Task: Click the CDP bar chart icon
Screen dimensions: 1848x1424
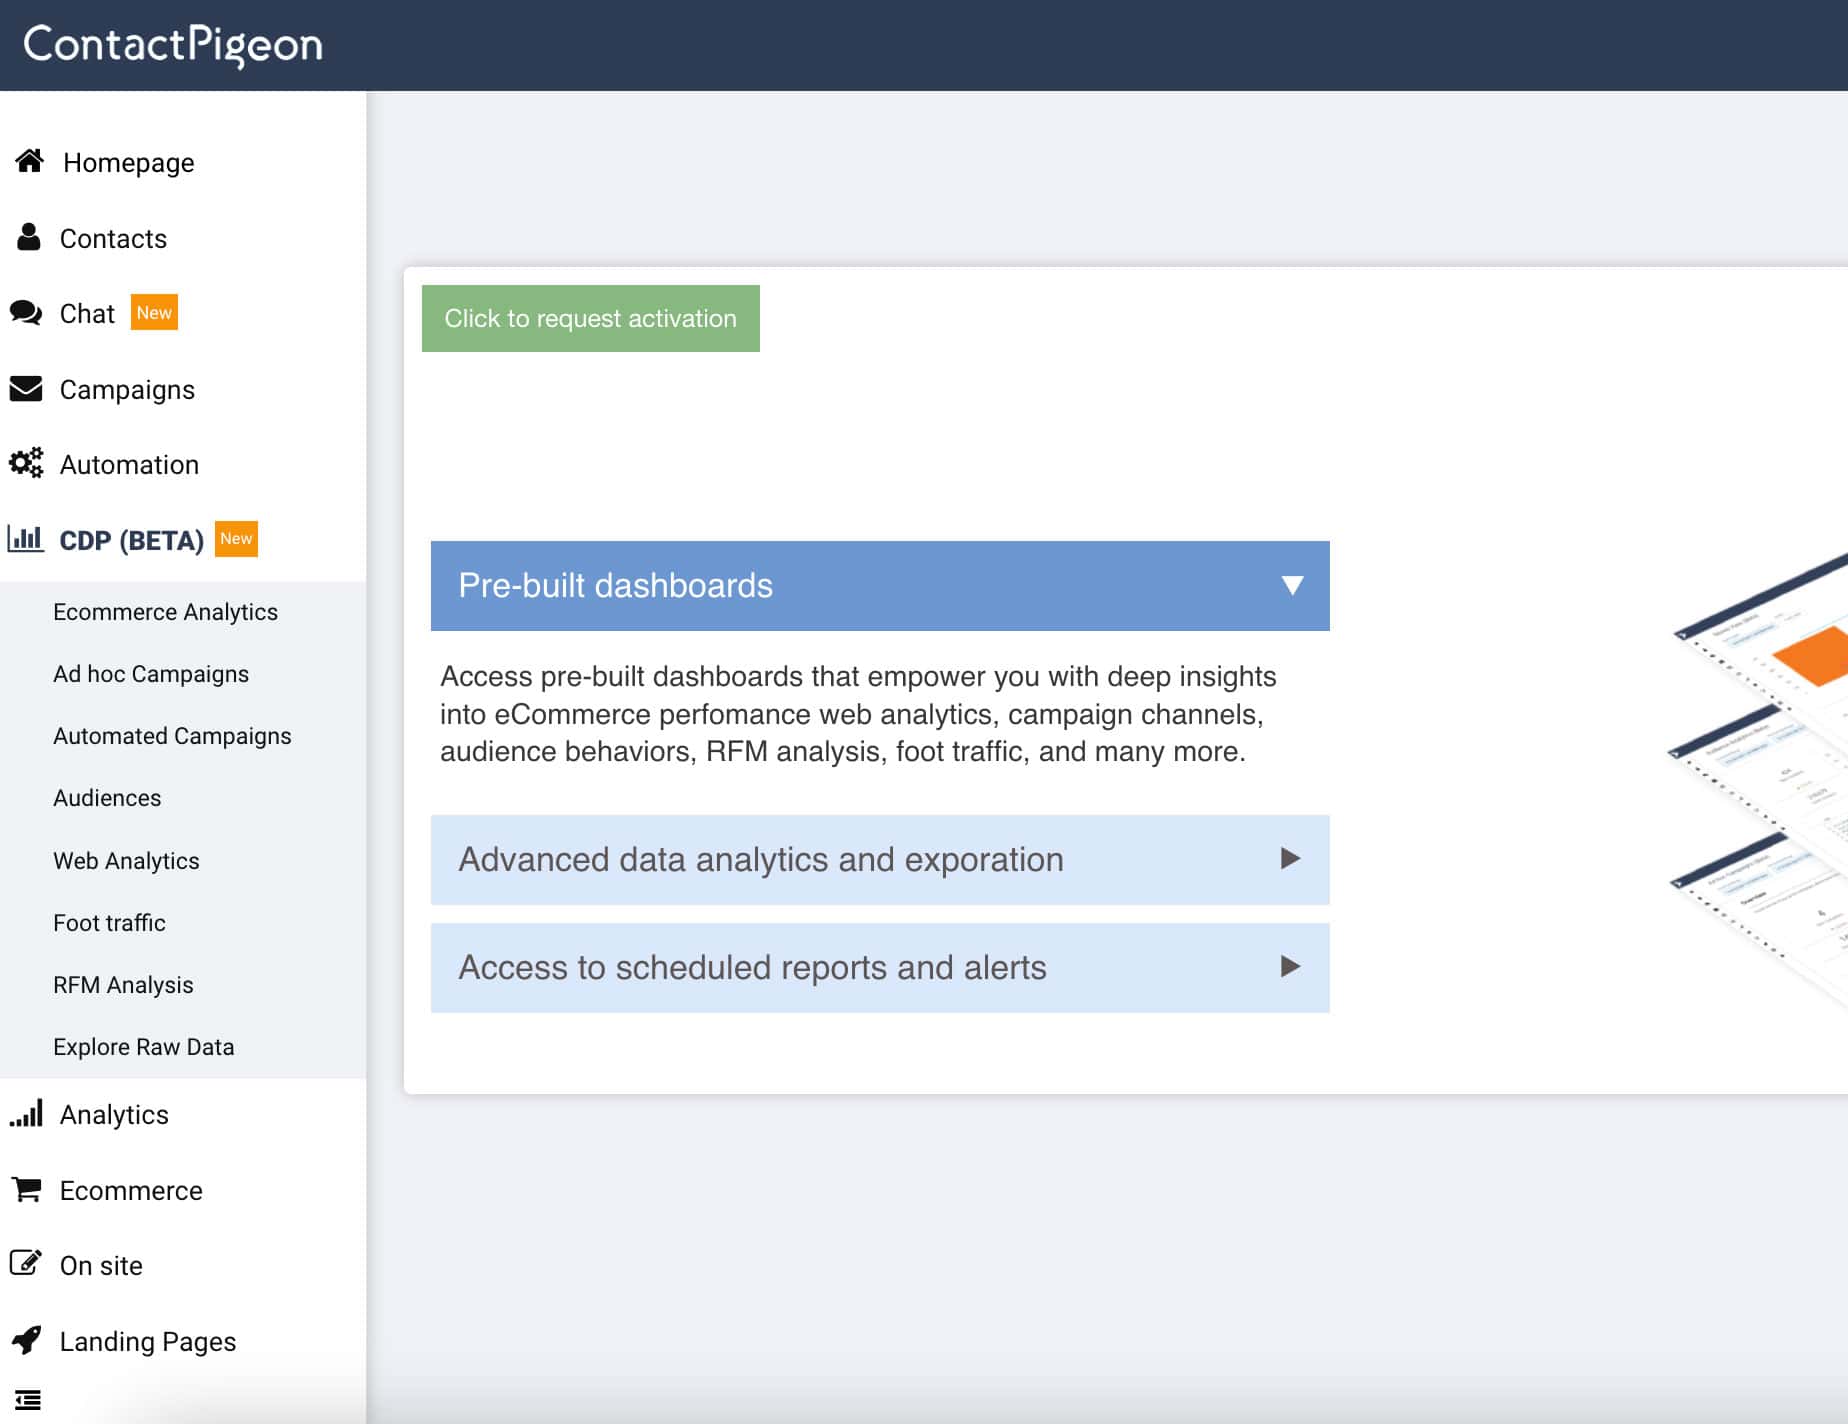Action: click(x=26, y=539)
